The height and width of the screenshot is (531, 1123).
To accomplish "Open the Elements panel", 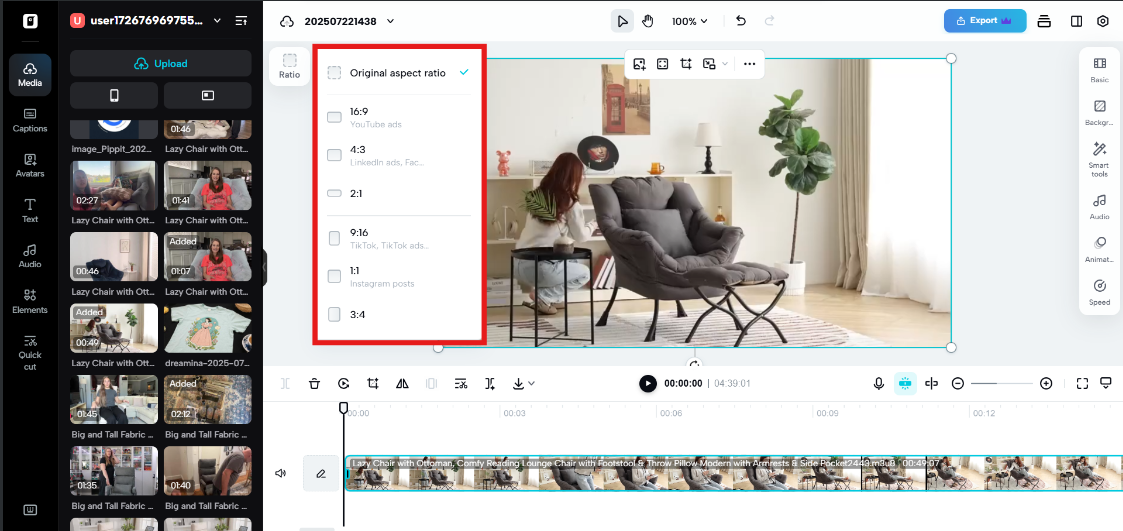I will coord(30,302).
